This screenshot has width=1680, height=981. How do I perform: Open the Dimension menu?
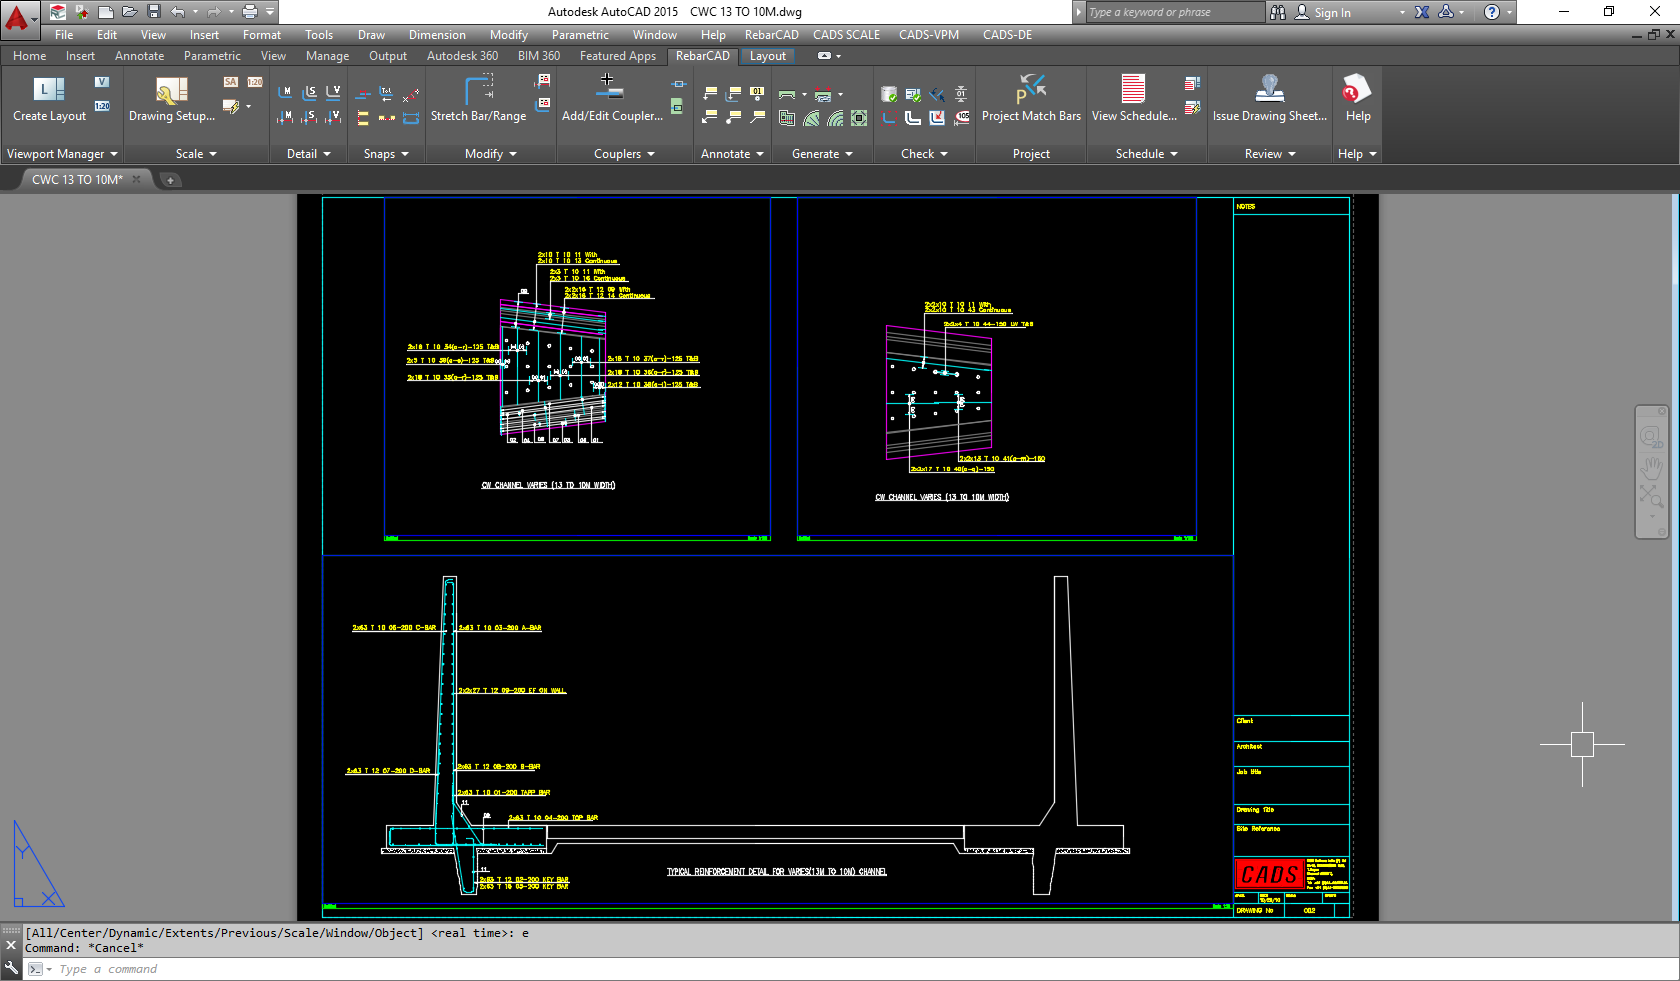[x=437, y=34]
